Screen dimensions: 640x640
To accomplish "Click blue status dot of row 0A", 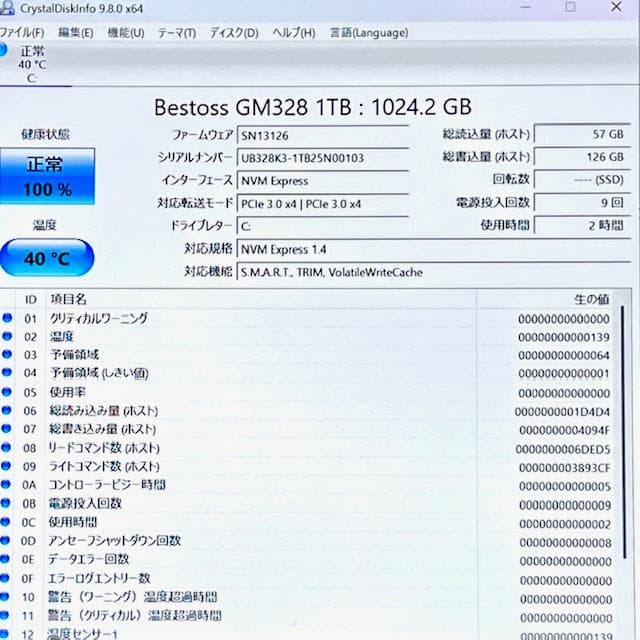I will [5, 484].
